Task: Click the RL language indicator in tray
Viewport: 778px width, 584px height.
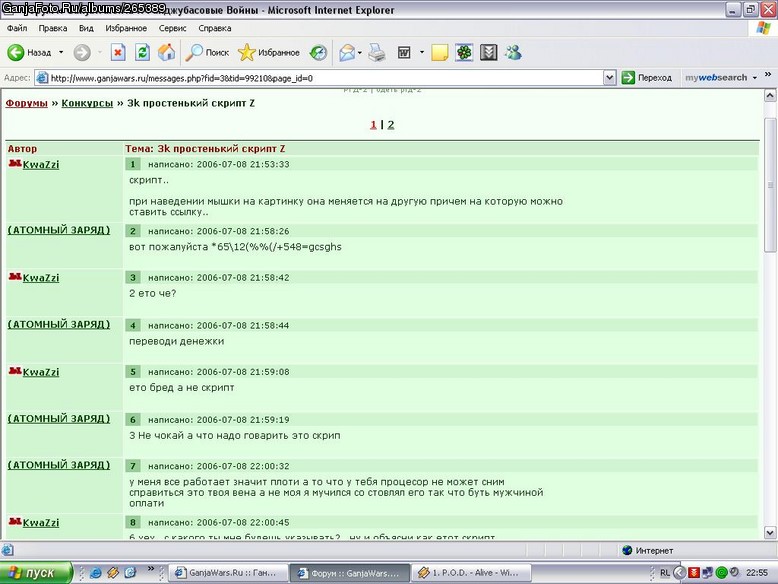Action: pyautogui.click(x=665, y=573)
